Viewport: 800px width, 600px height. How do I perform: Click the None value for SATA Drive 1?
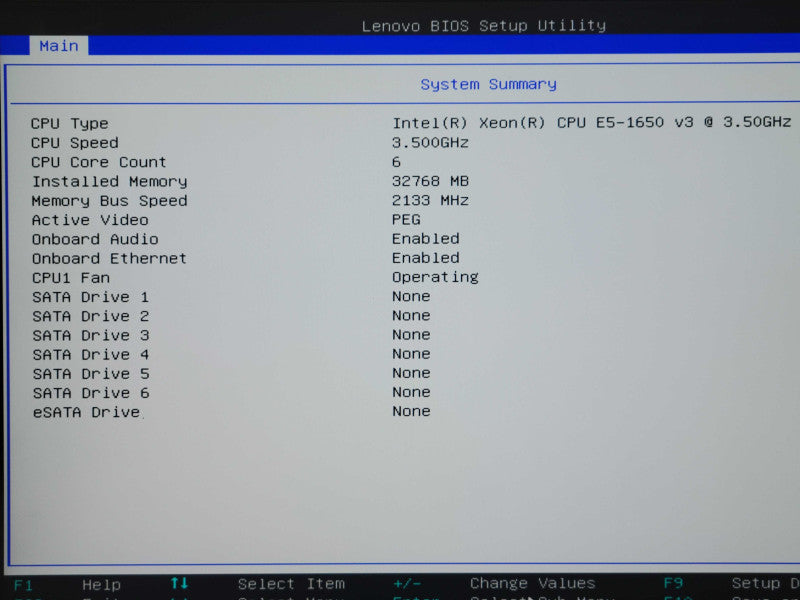click(411, 296)
